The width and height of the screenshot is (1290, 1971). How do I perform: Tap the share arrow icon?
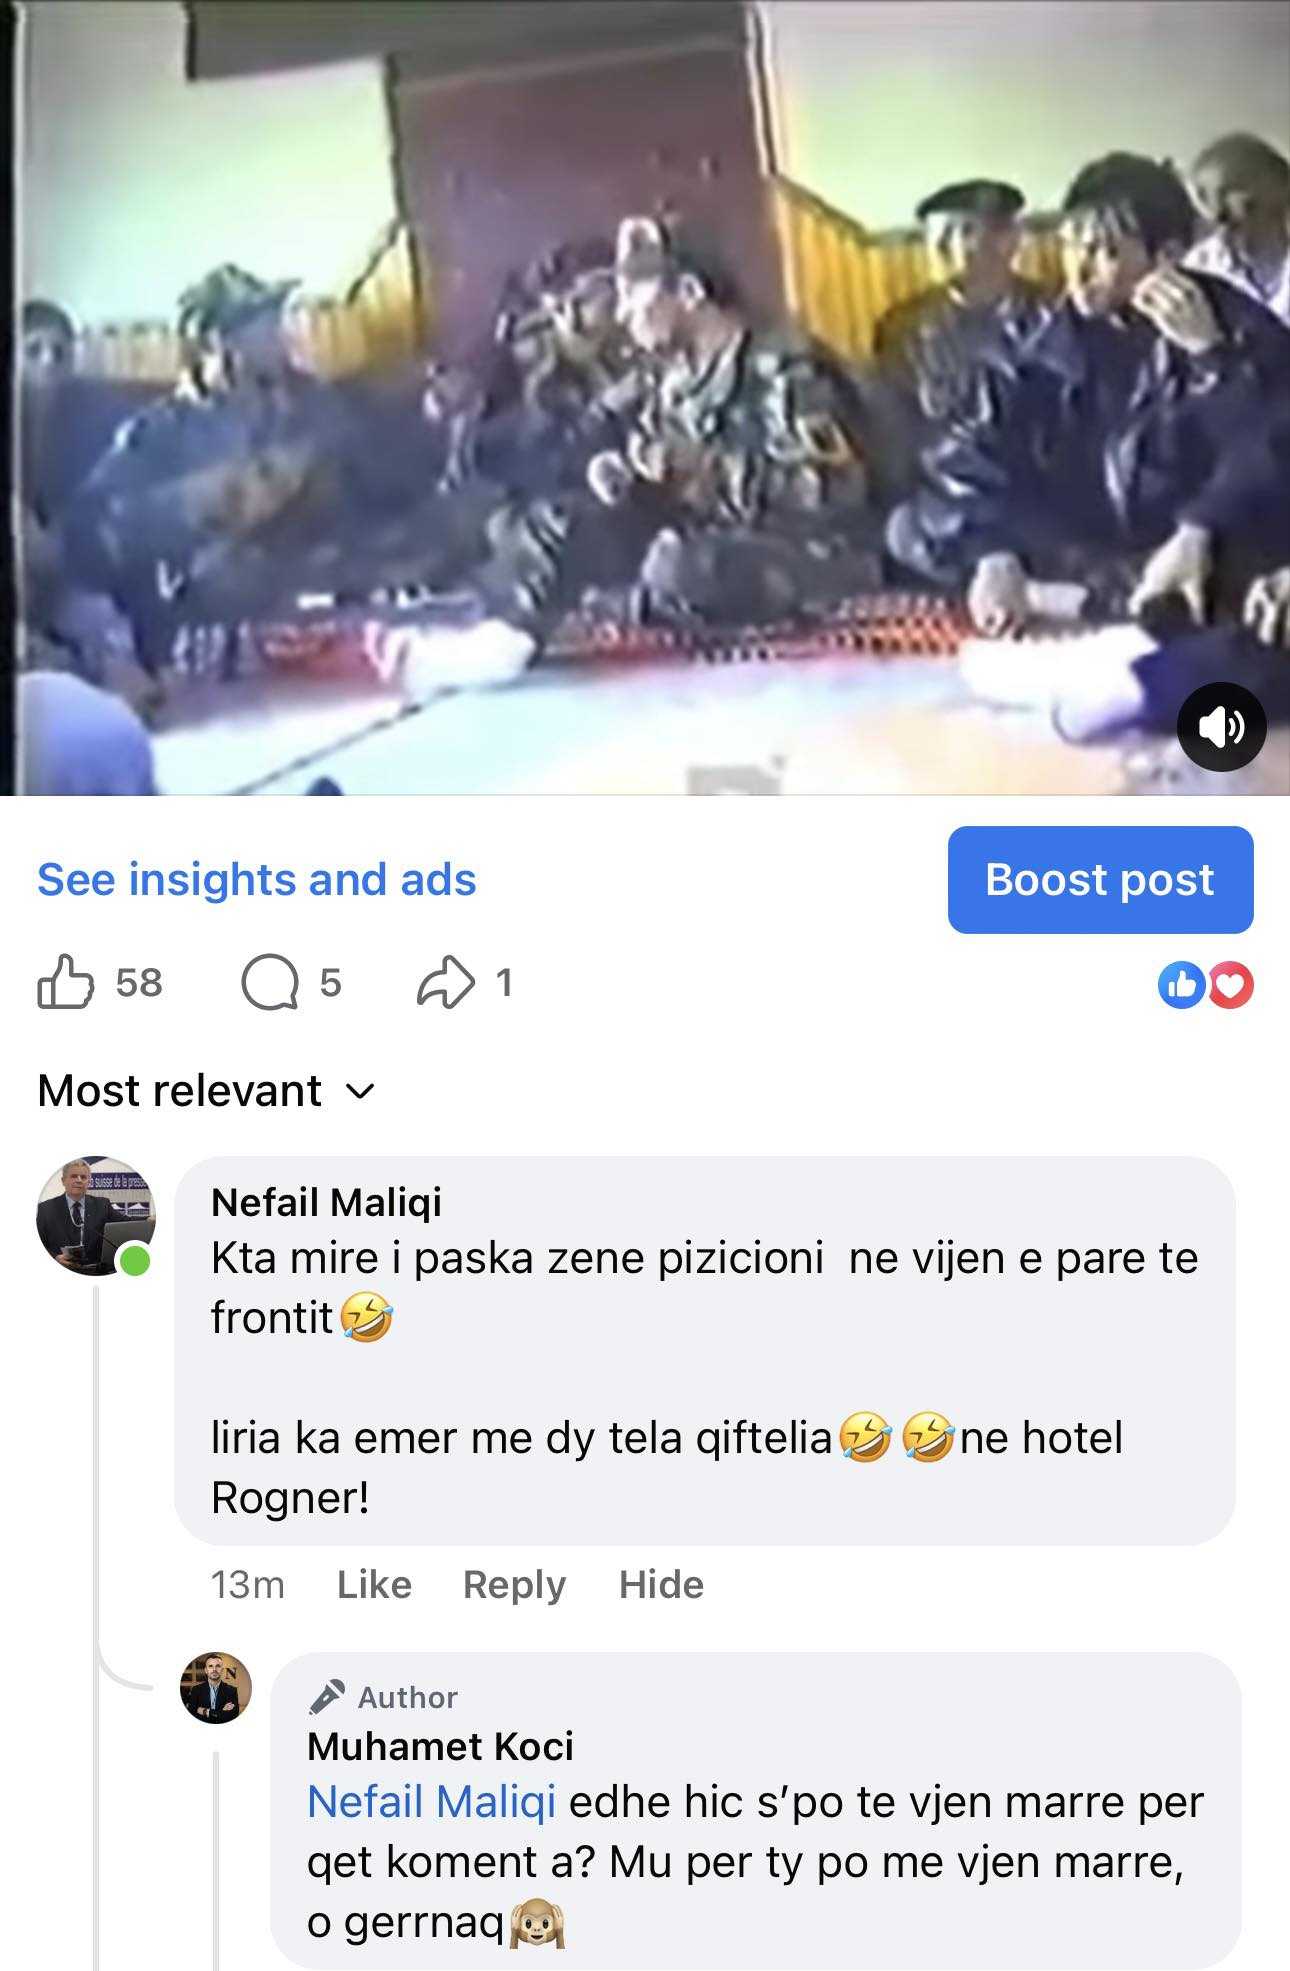[x=445, y=982]
